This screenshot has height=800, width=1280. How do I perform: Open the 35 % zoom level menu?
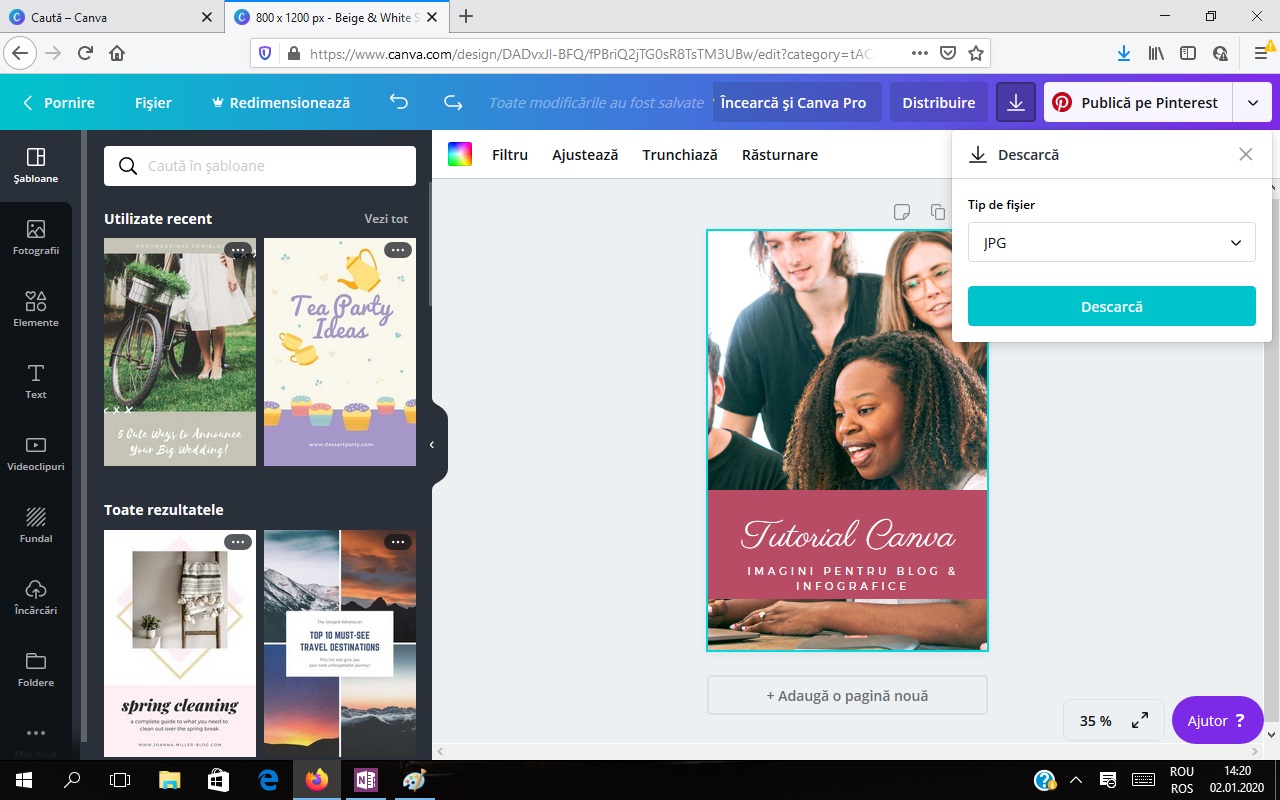click(1096, 720)
